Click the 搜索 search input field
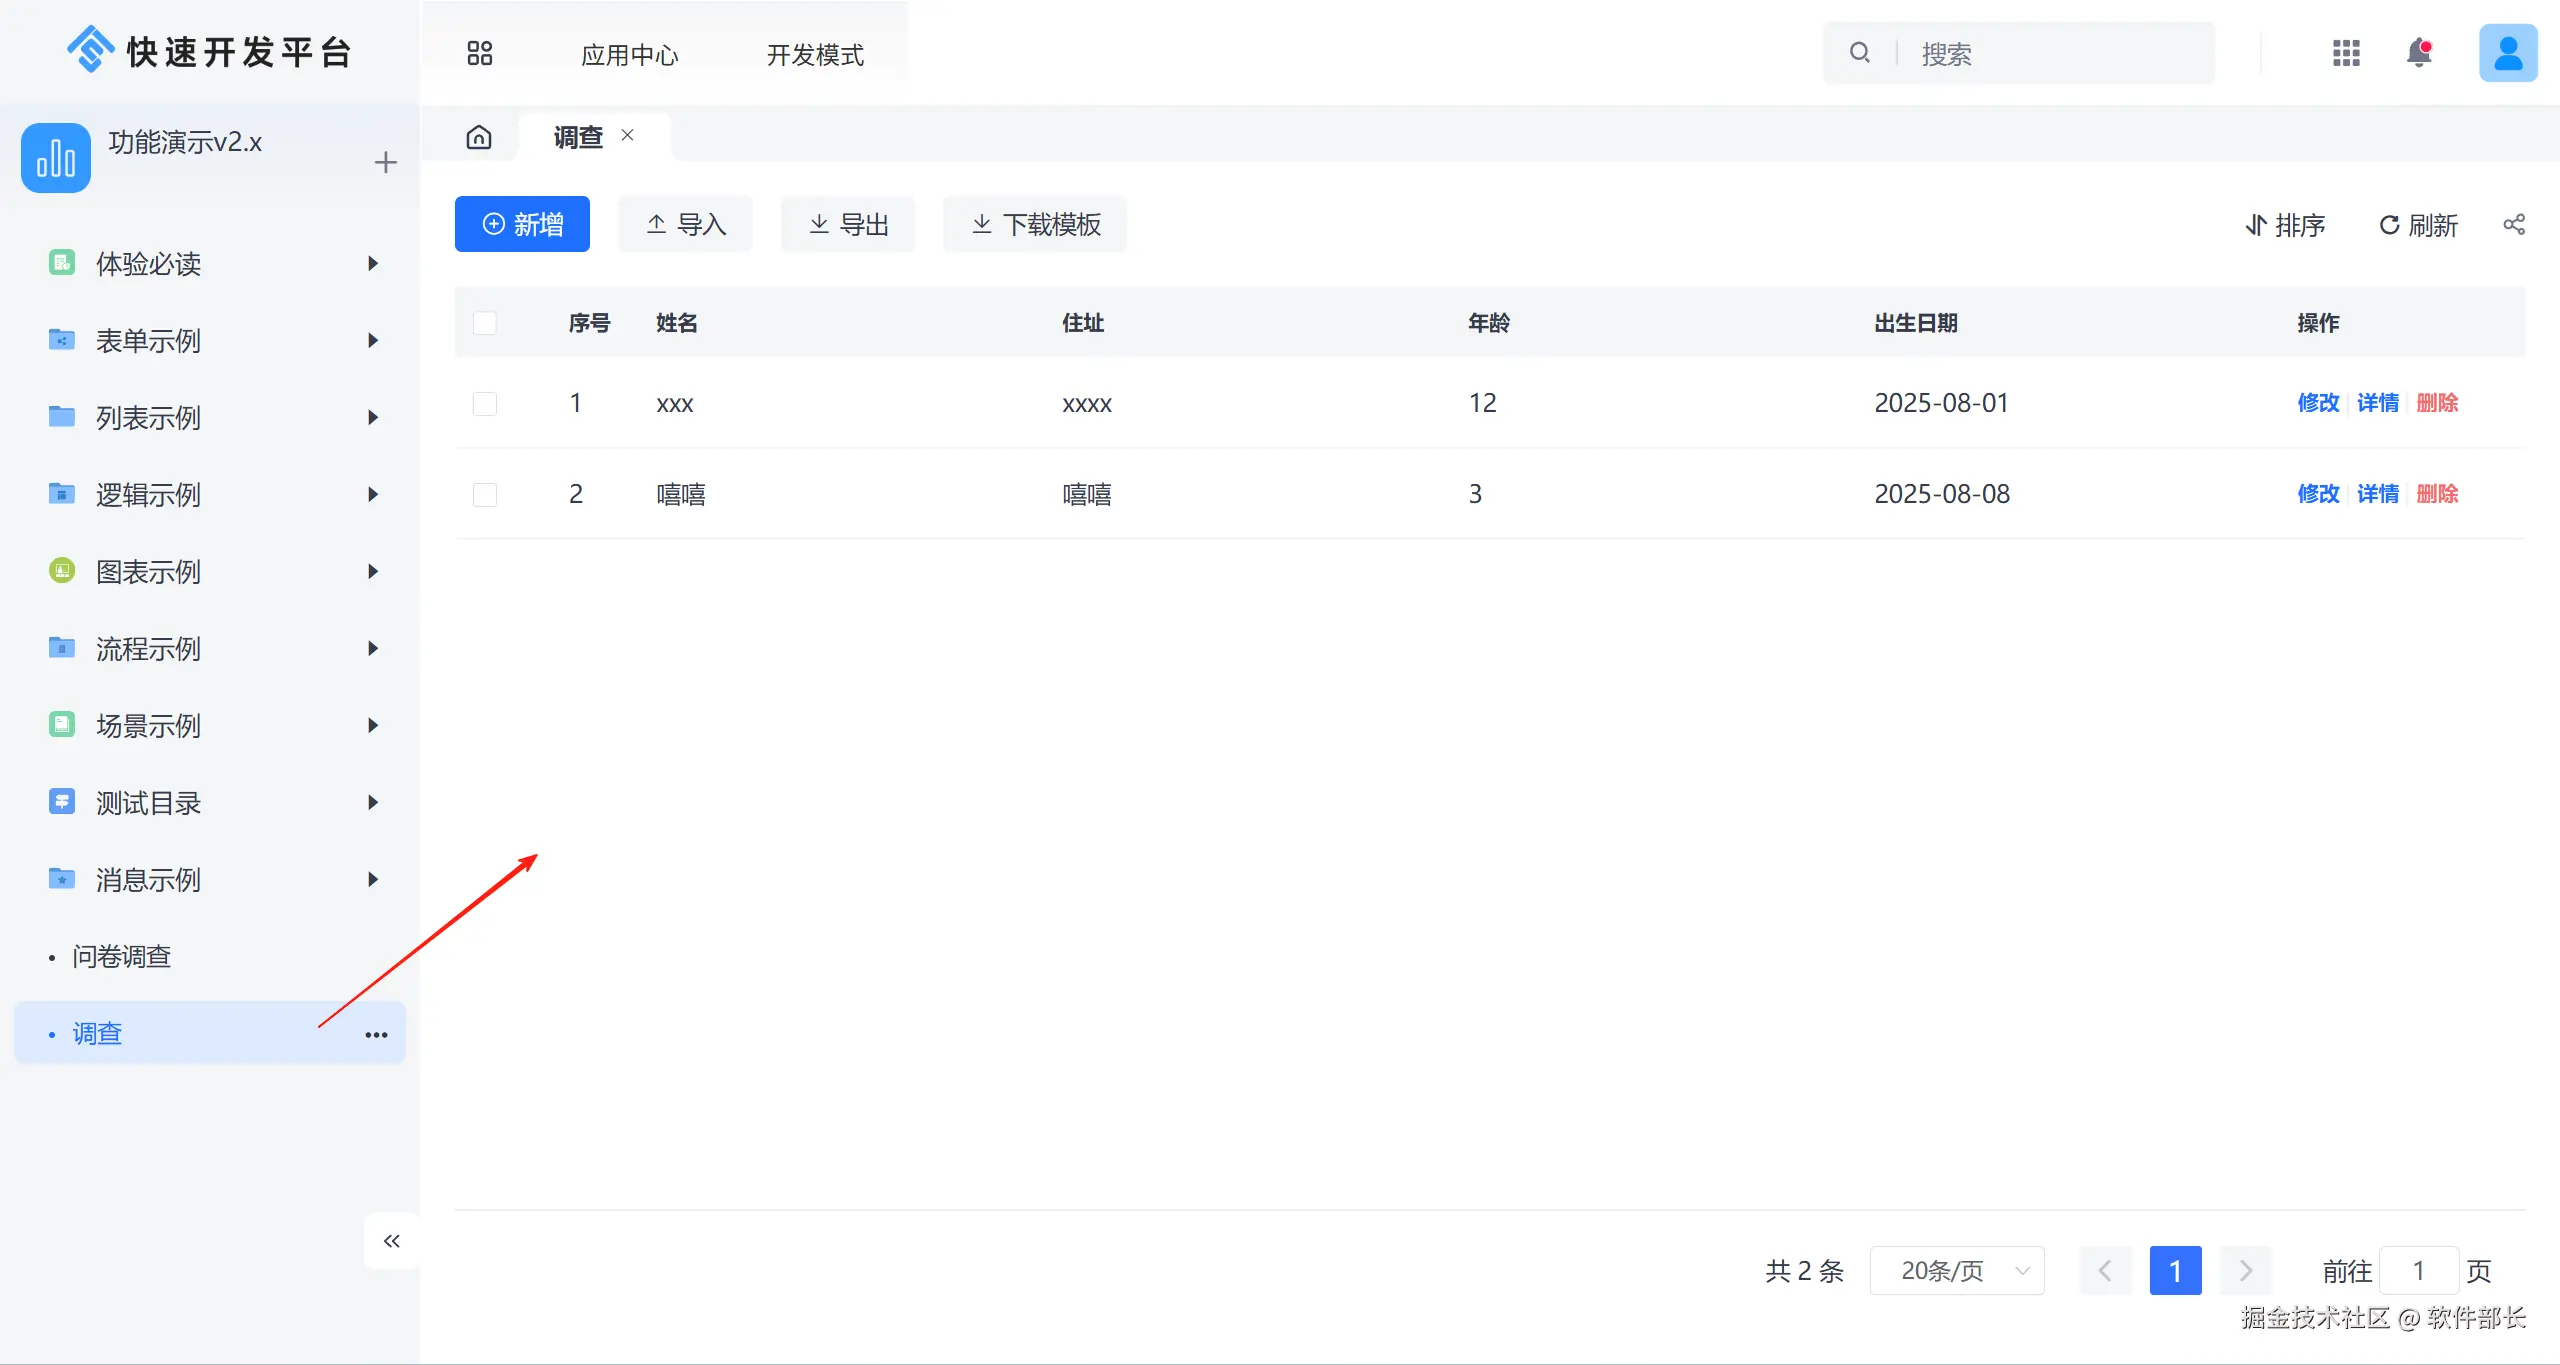The height and width of the screenshot is (1365, 2560). 2050,54
